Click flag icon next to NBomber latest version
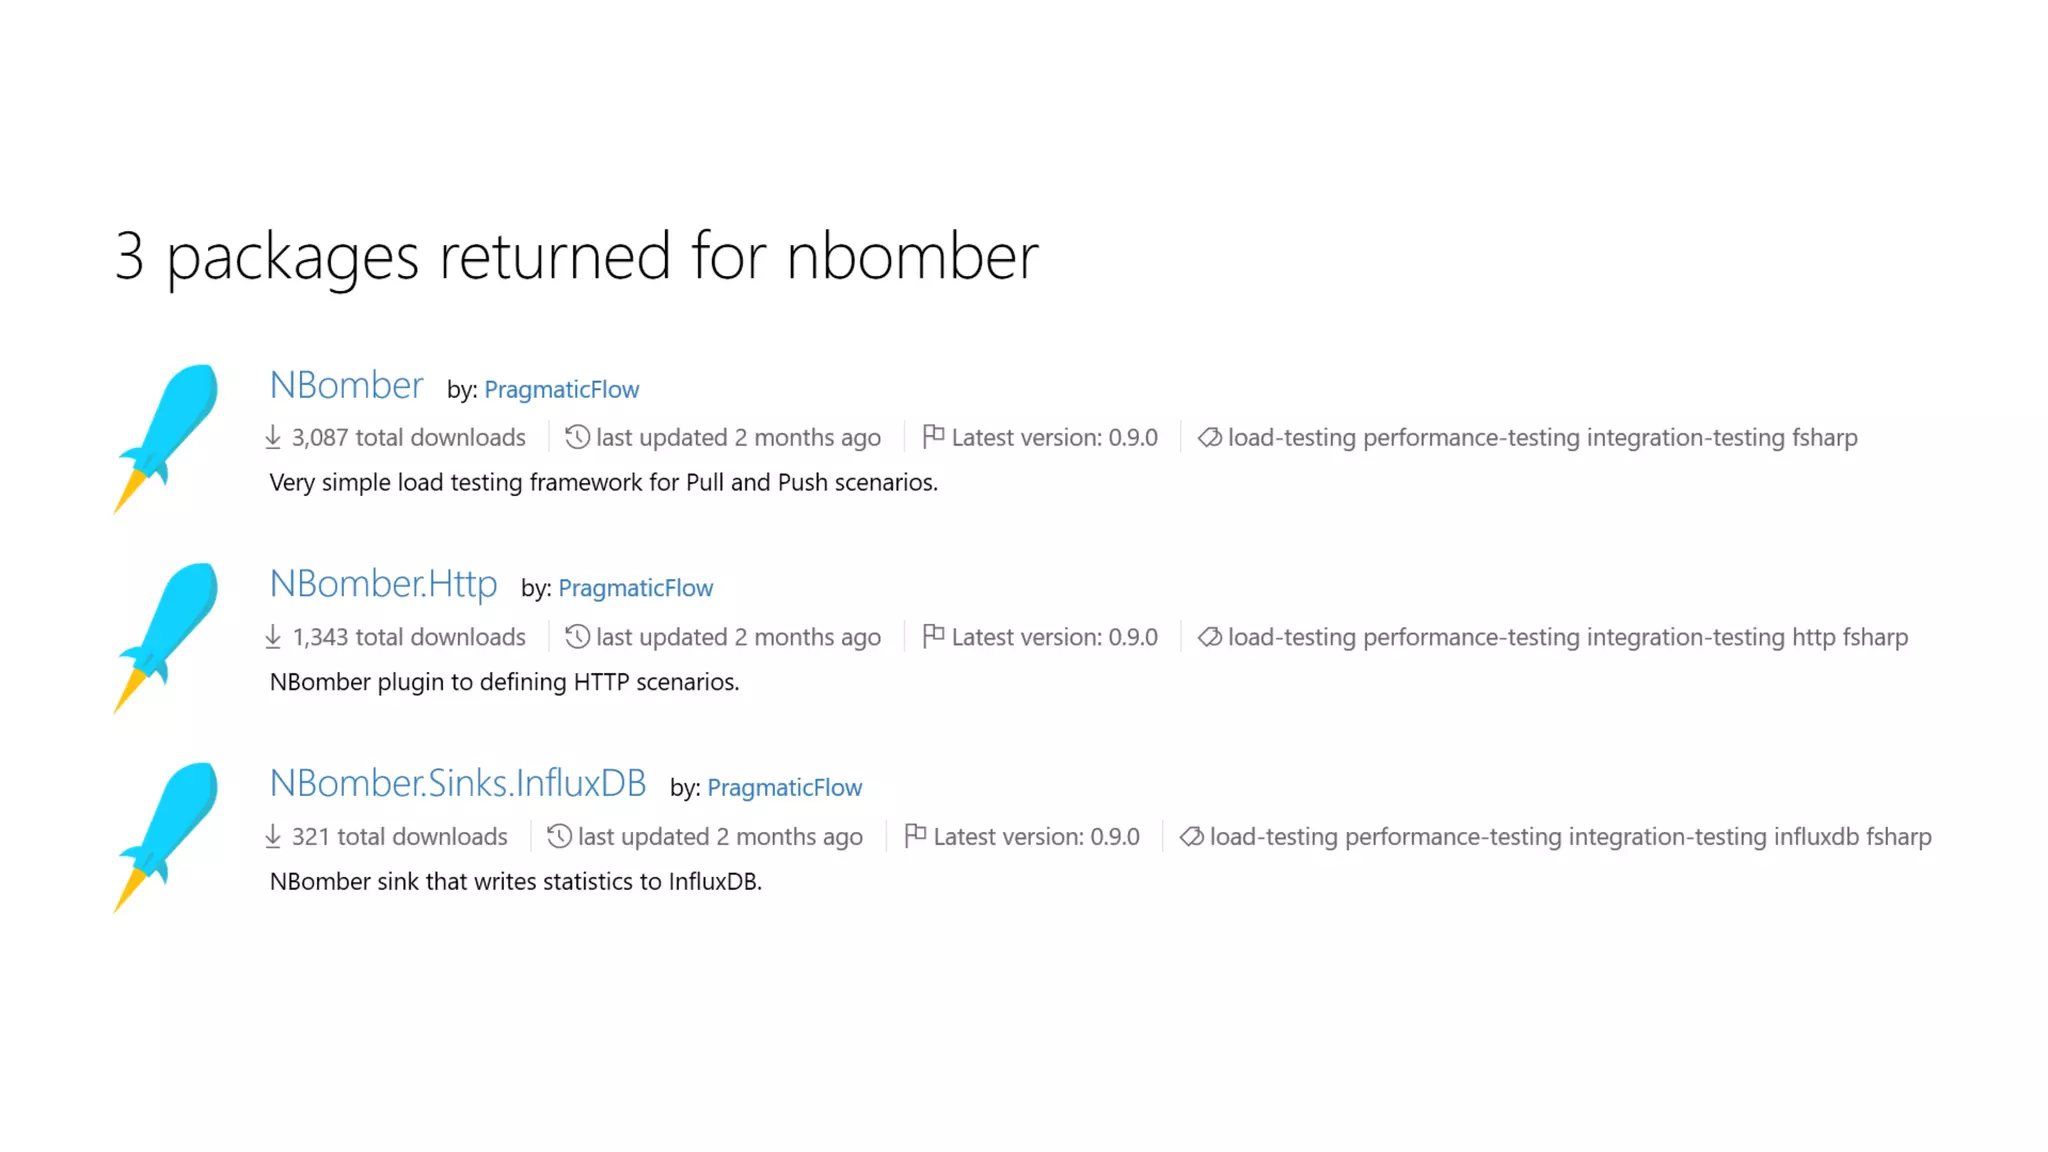2048x1152 pixels. point(933,437)
